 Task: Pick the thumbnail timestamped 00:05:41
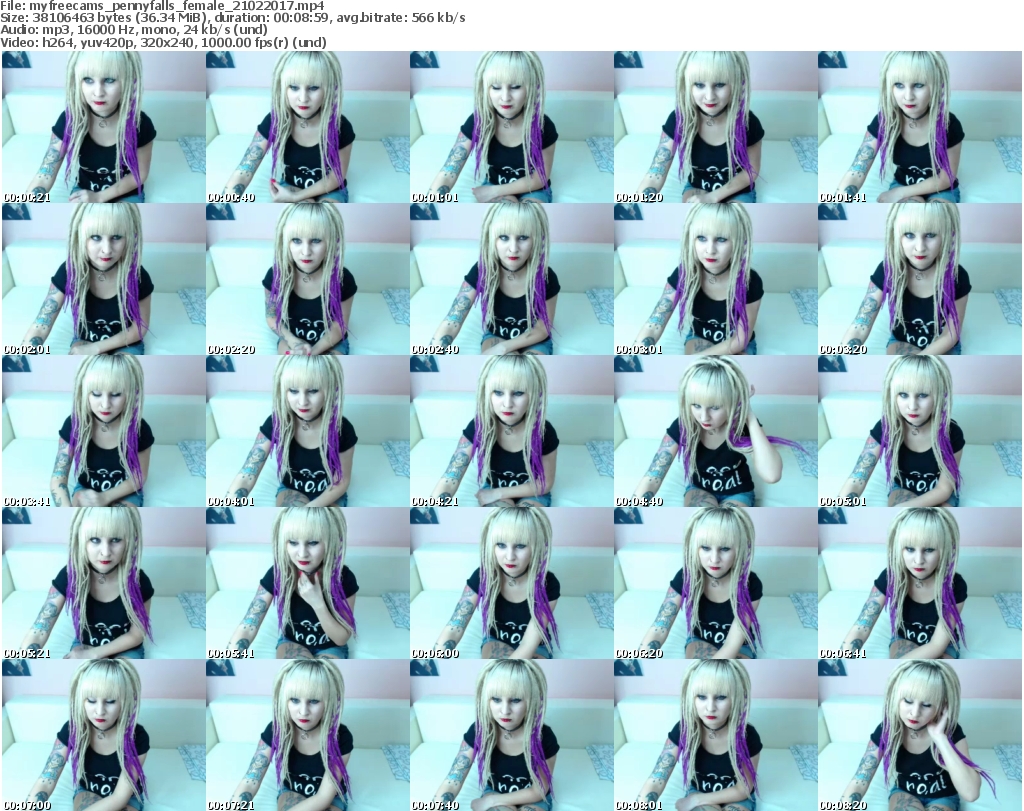(308, 583)
